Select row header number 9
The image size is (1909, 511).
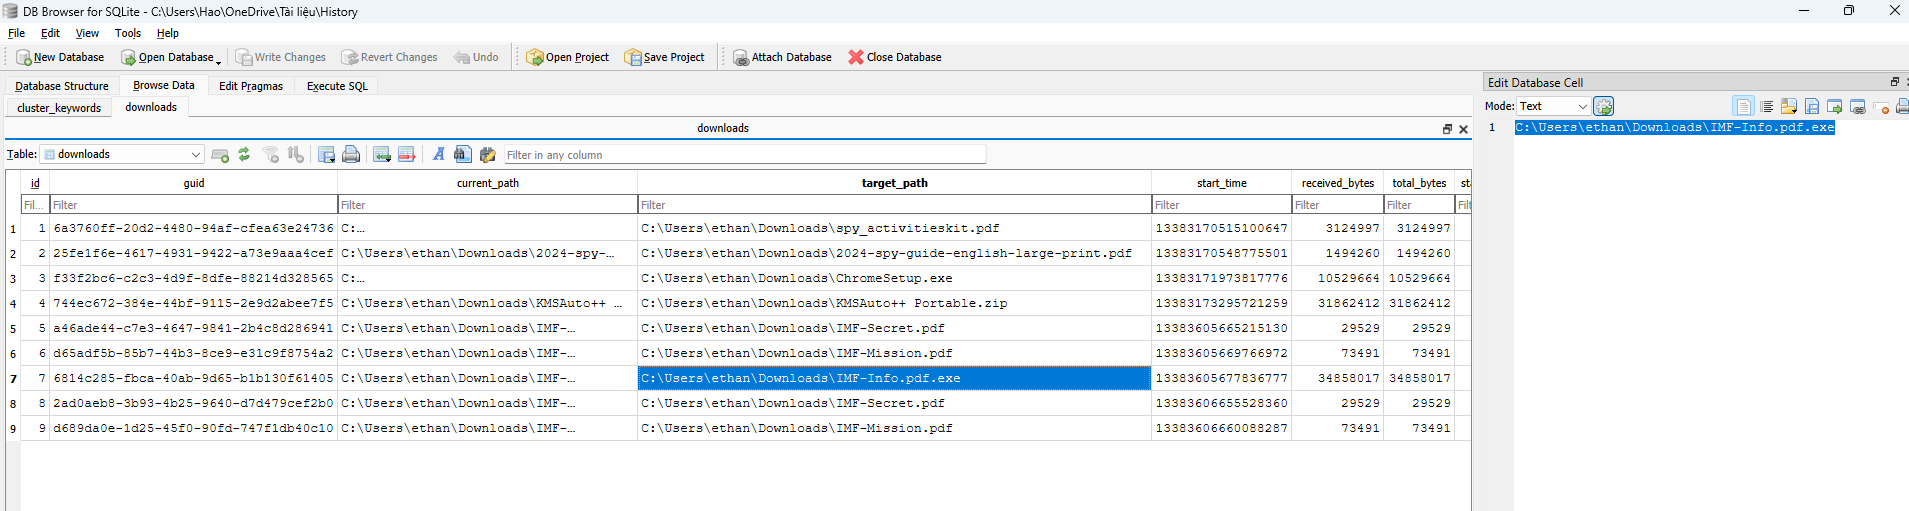pos(13,429)
